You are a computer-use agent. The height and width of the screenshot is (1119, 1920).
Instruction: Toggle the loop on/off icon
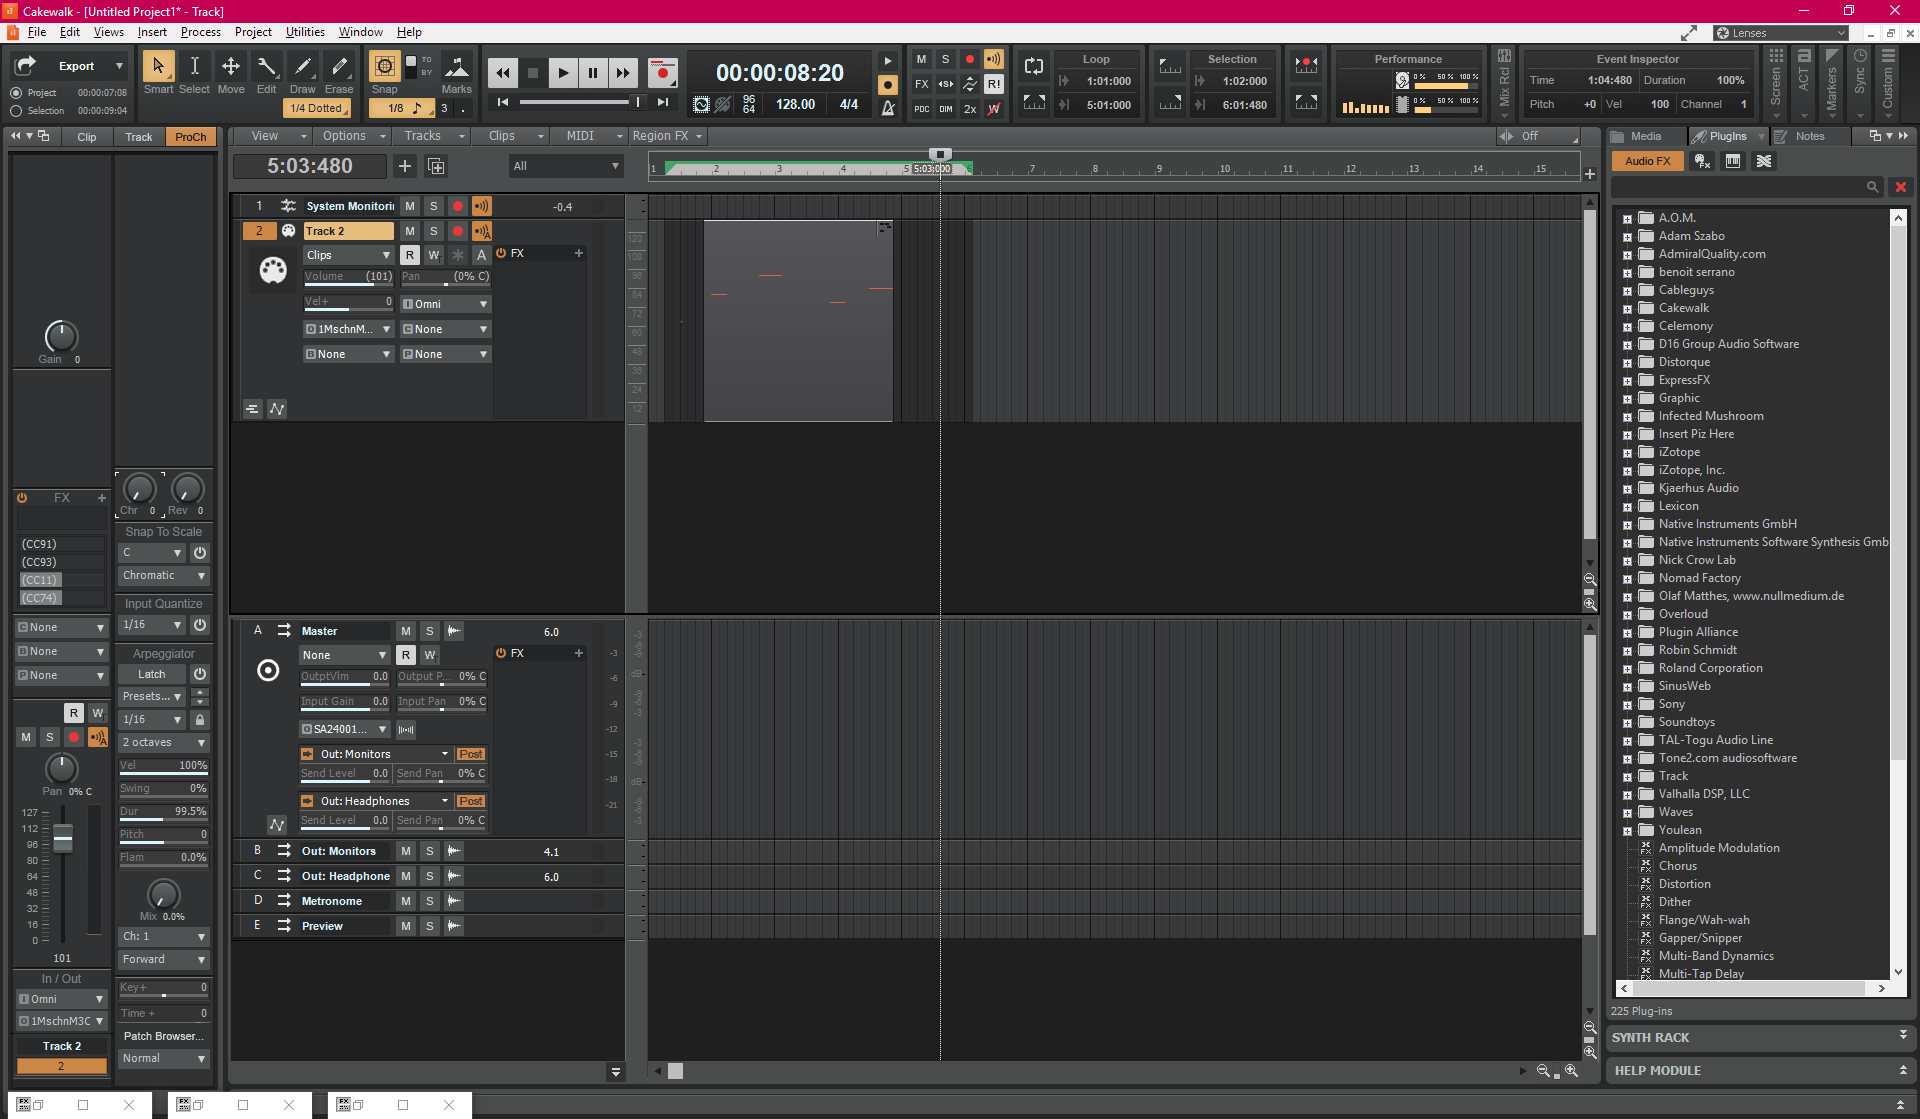1034,66
